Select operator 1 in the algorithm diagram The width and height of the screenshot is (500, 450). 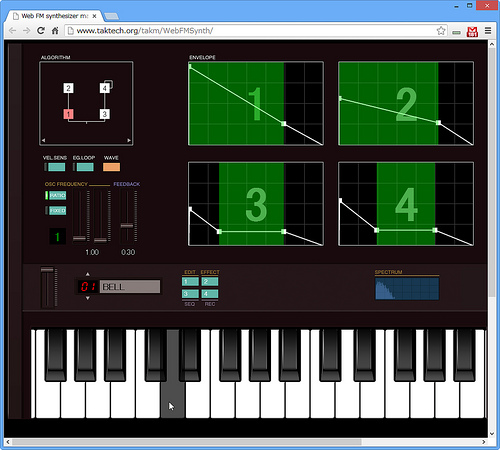(68, 114)
